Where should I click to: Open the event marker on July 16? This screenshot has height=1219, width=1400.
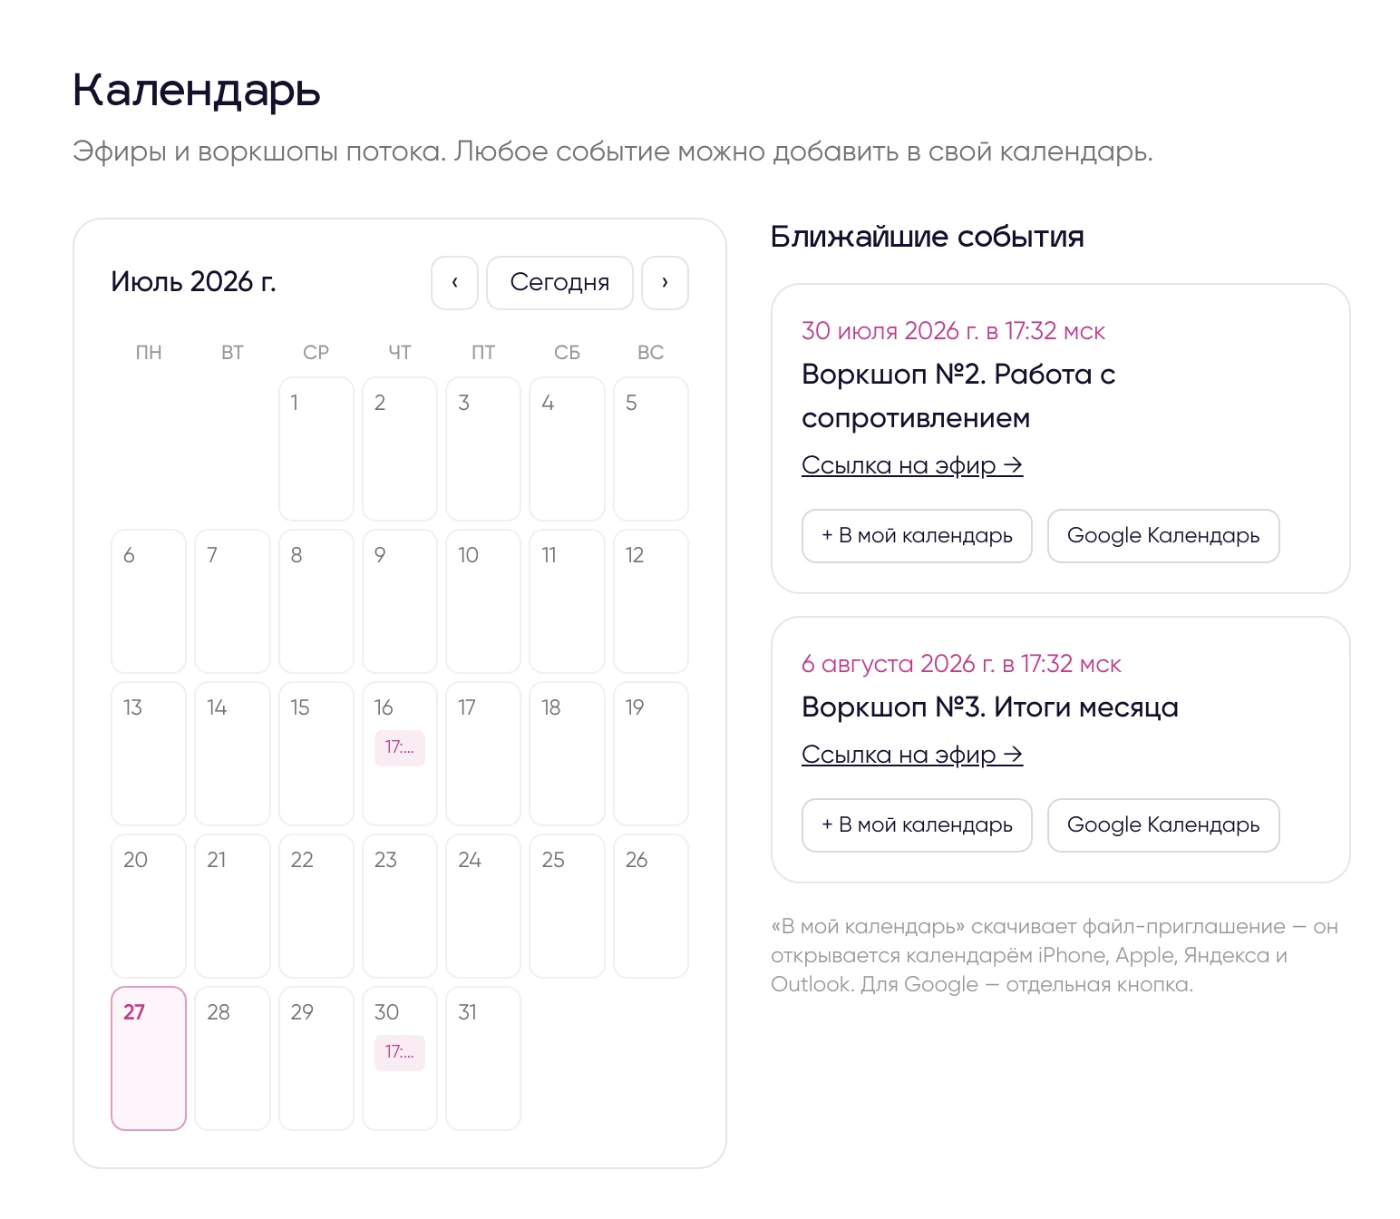click(x=400, y=748)
